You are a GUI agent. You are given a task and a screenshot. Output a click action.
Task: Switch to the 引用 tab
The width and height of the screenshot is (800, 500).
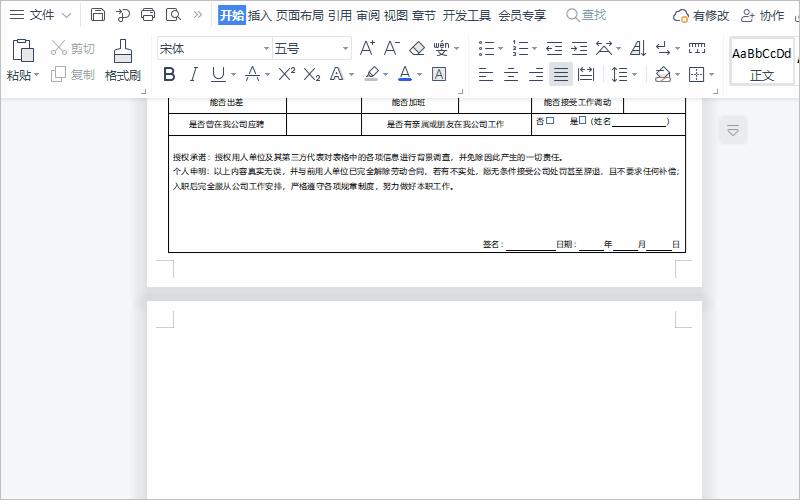[x=340, y=15]
